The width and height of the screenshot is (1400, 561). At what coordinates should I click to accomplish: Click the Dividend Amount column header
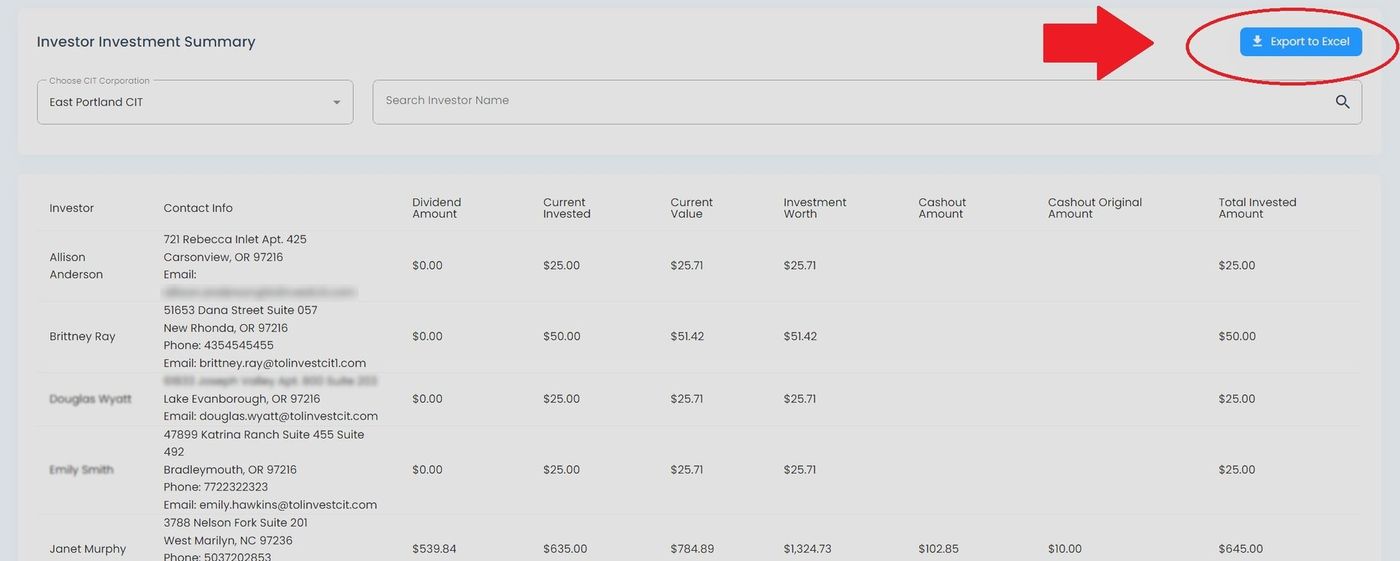[x=436, y=208]
